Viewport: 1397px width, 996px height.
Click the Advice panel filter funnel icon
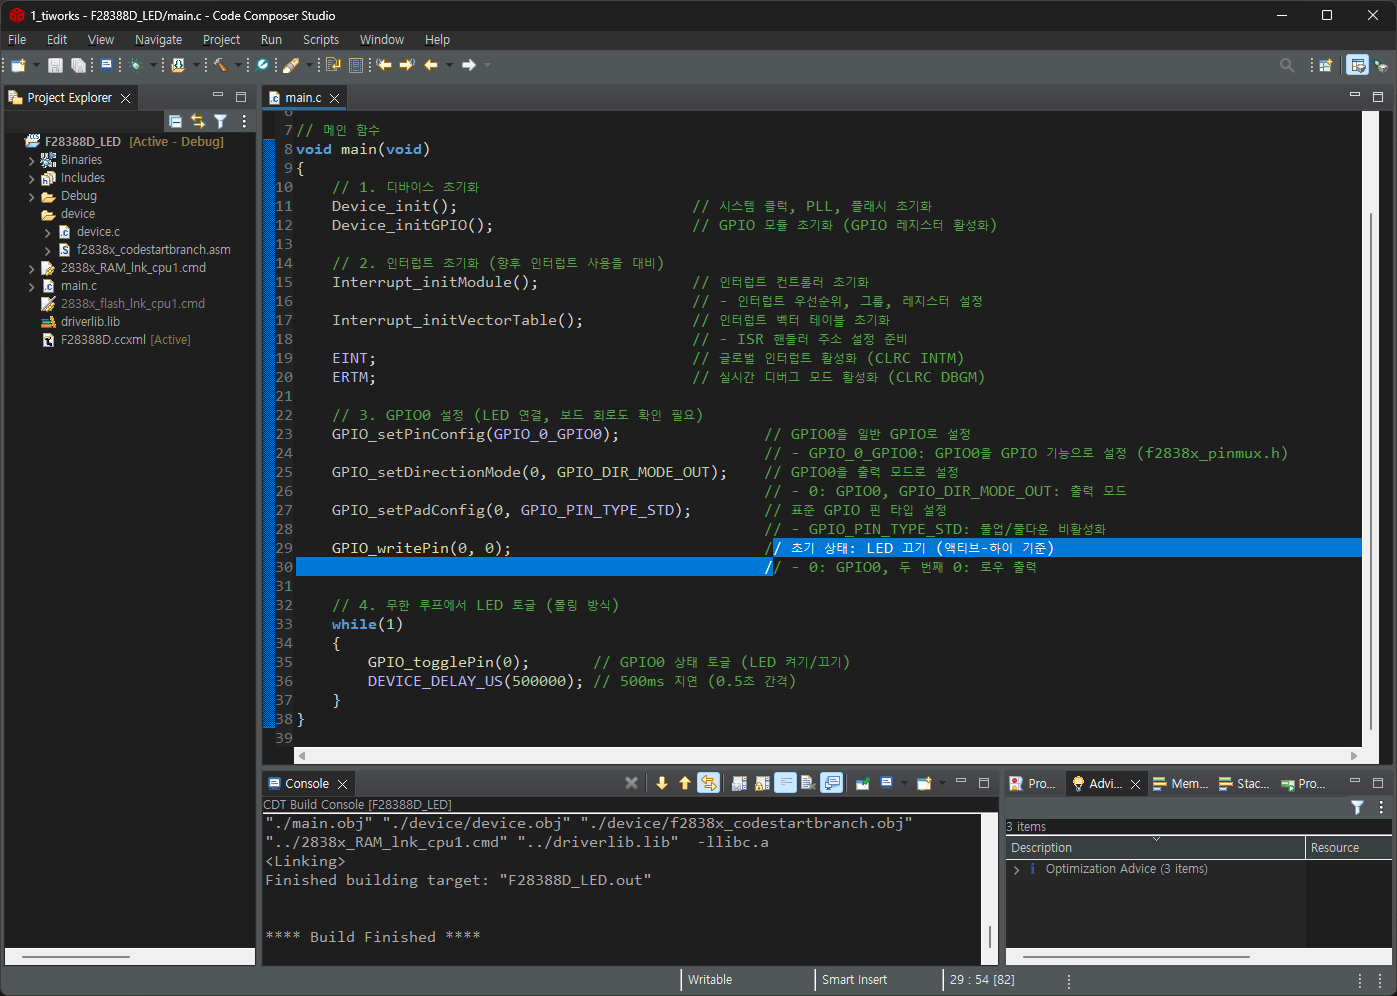coord(1357,807)
